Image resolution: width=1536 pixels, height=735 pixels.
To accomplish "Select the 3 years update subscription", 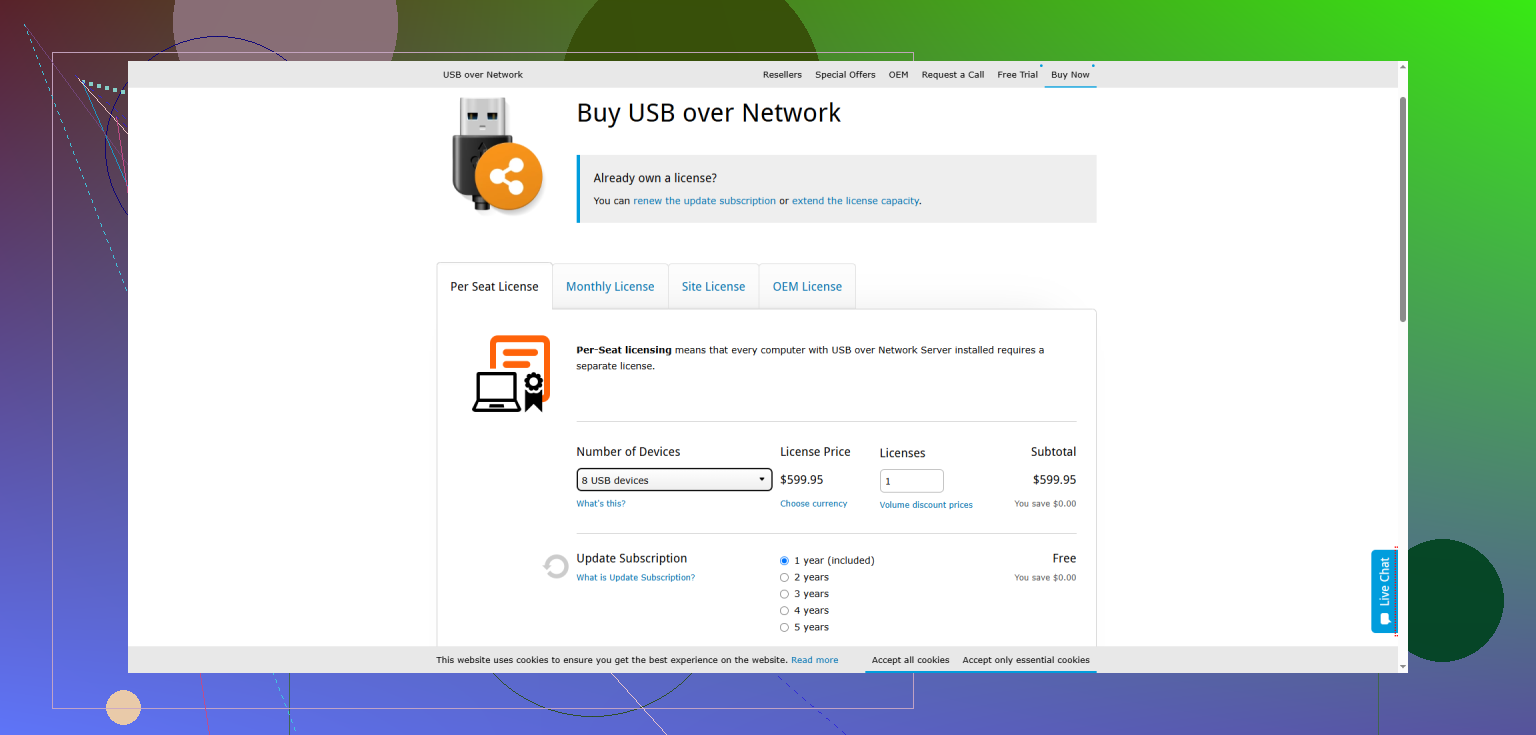I will click(784, 594).
